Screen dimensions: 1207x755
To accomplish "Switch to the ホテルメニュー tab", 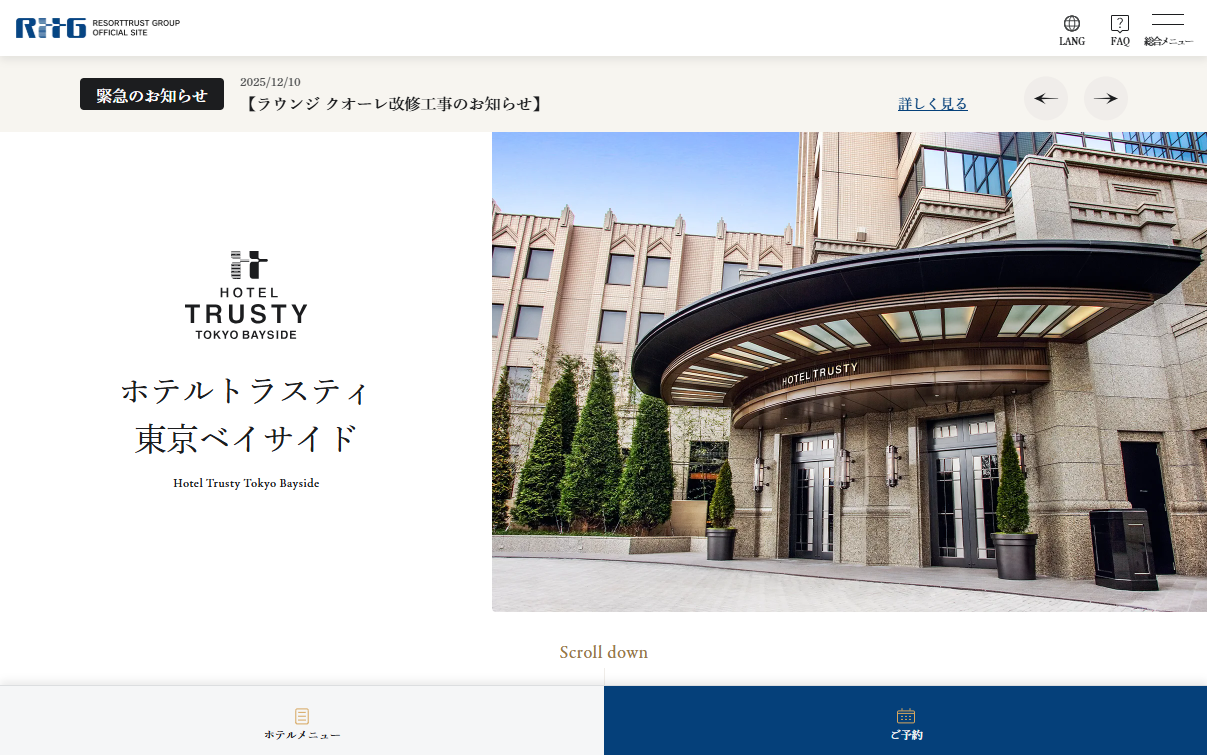I will (x=302, y=721).
